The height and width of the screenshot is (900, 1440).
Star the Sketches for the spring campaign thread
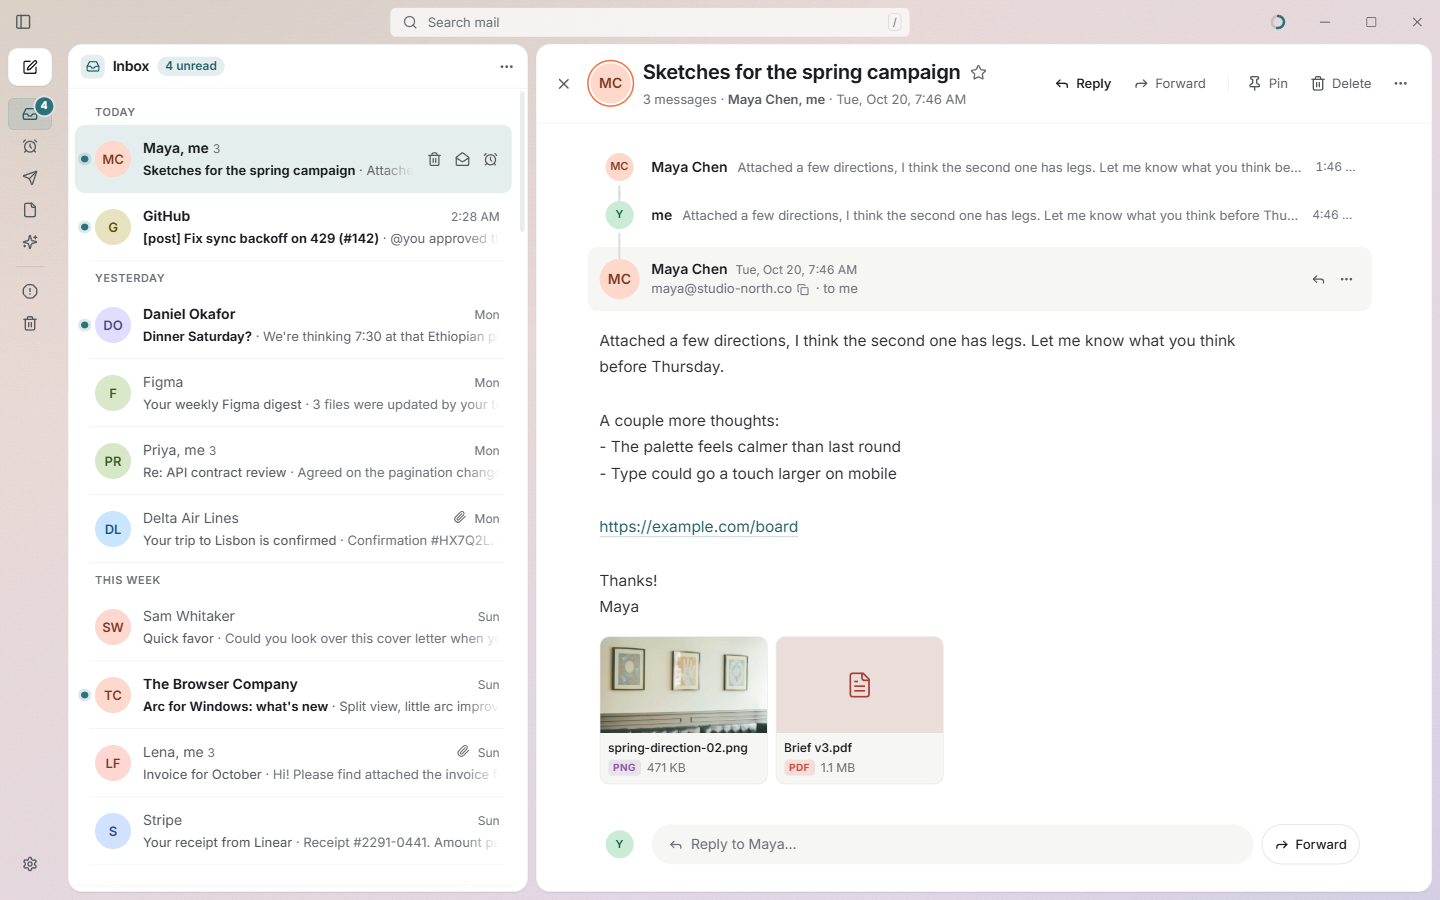[x=979, y=72]
